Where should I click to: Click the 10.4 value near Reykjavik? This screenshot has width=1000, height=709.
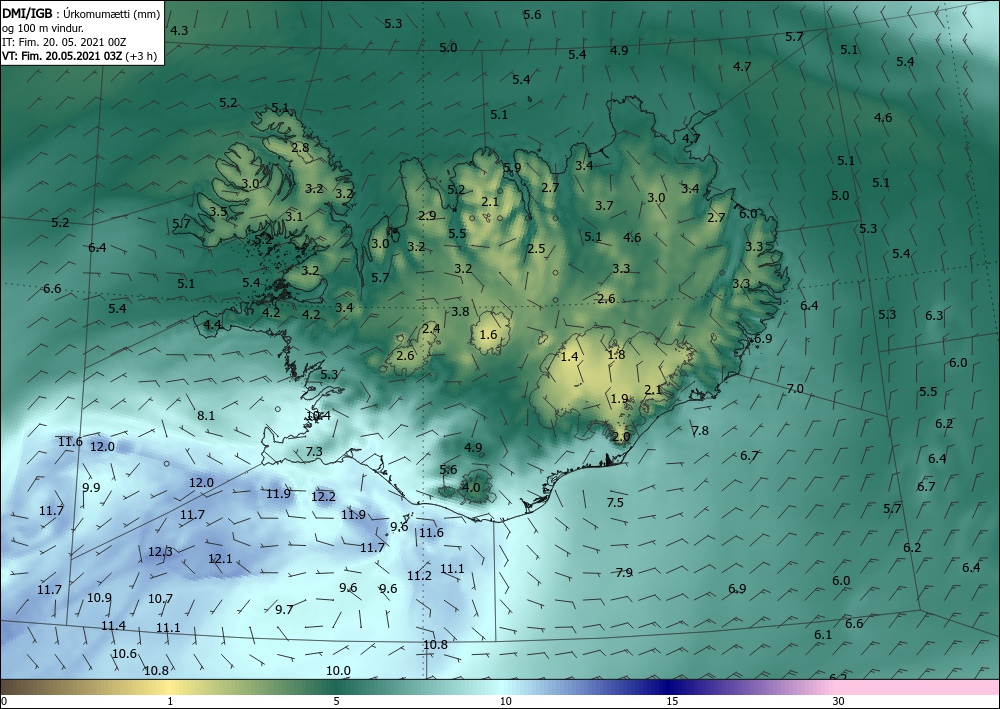[318, 416]
